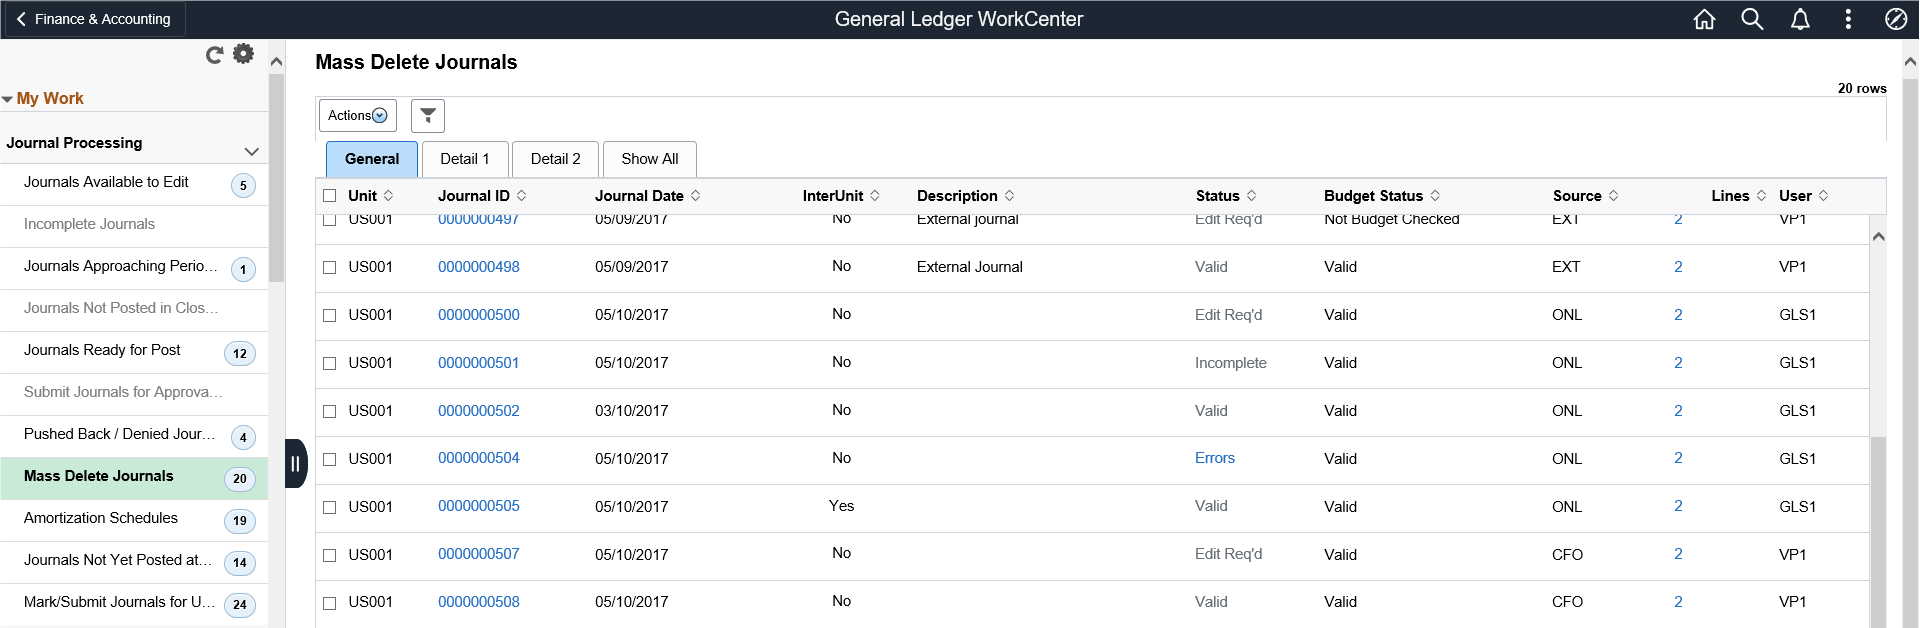
Task: Check the box for journal 0000000498
Action: coord(330,267)
